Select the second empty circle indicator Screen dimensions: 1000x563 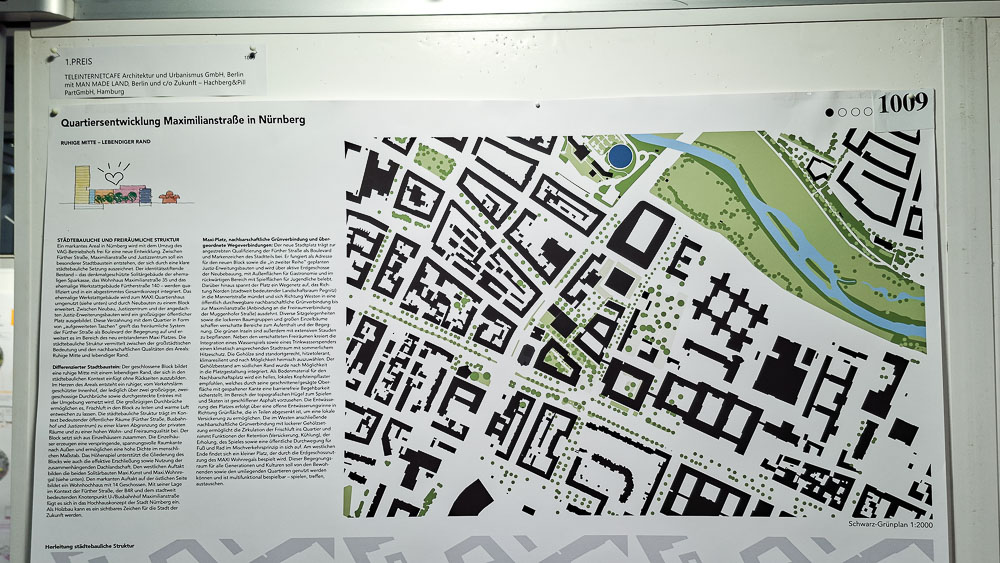point(855,112)
